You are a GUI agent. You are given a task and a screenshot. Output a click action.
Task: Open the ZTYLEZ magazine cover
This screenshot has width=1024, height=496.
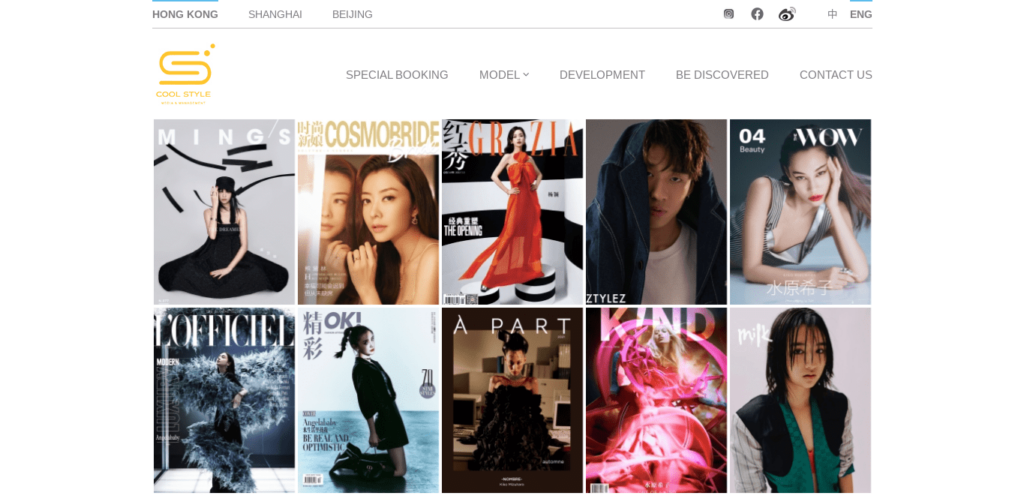(x=656, y=211)
